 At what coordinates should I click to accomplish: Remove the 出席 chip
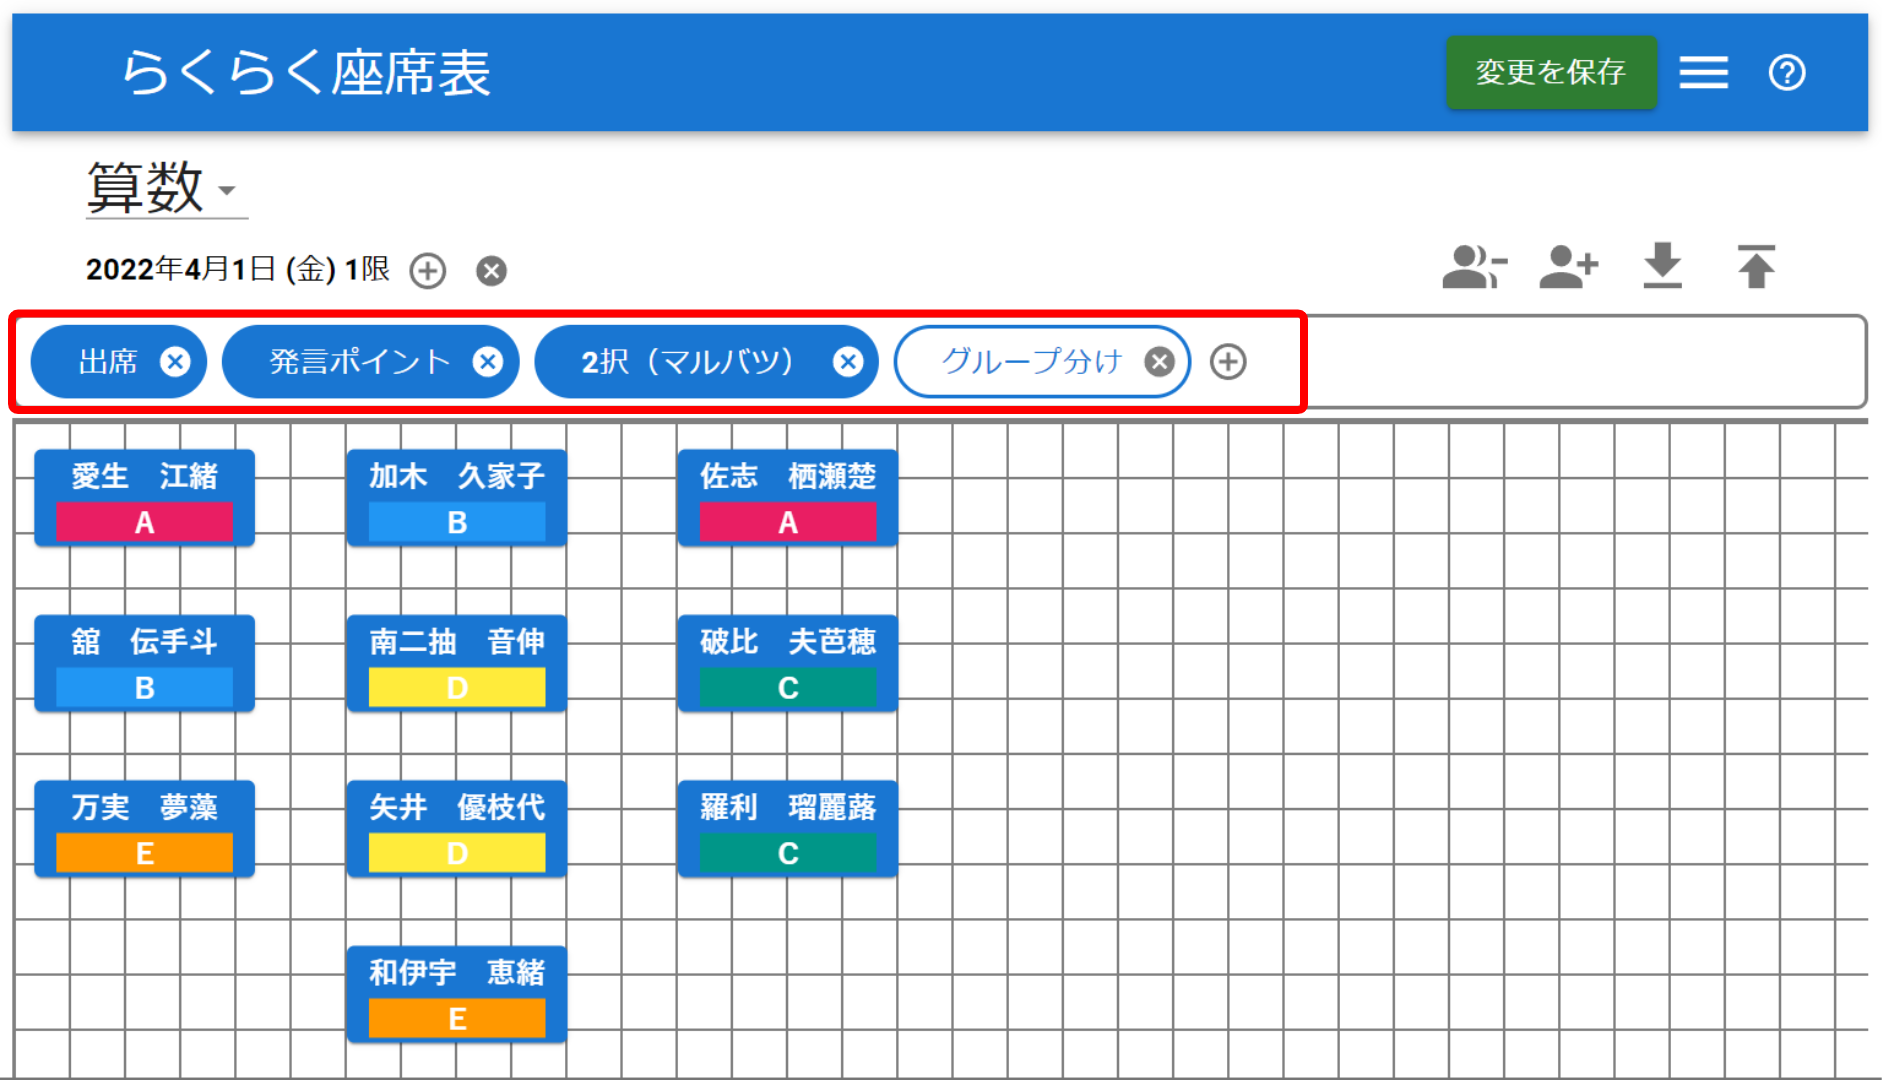175,361
